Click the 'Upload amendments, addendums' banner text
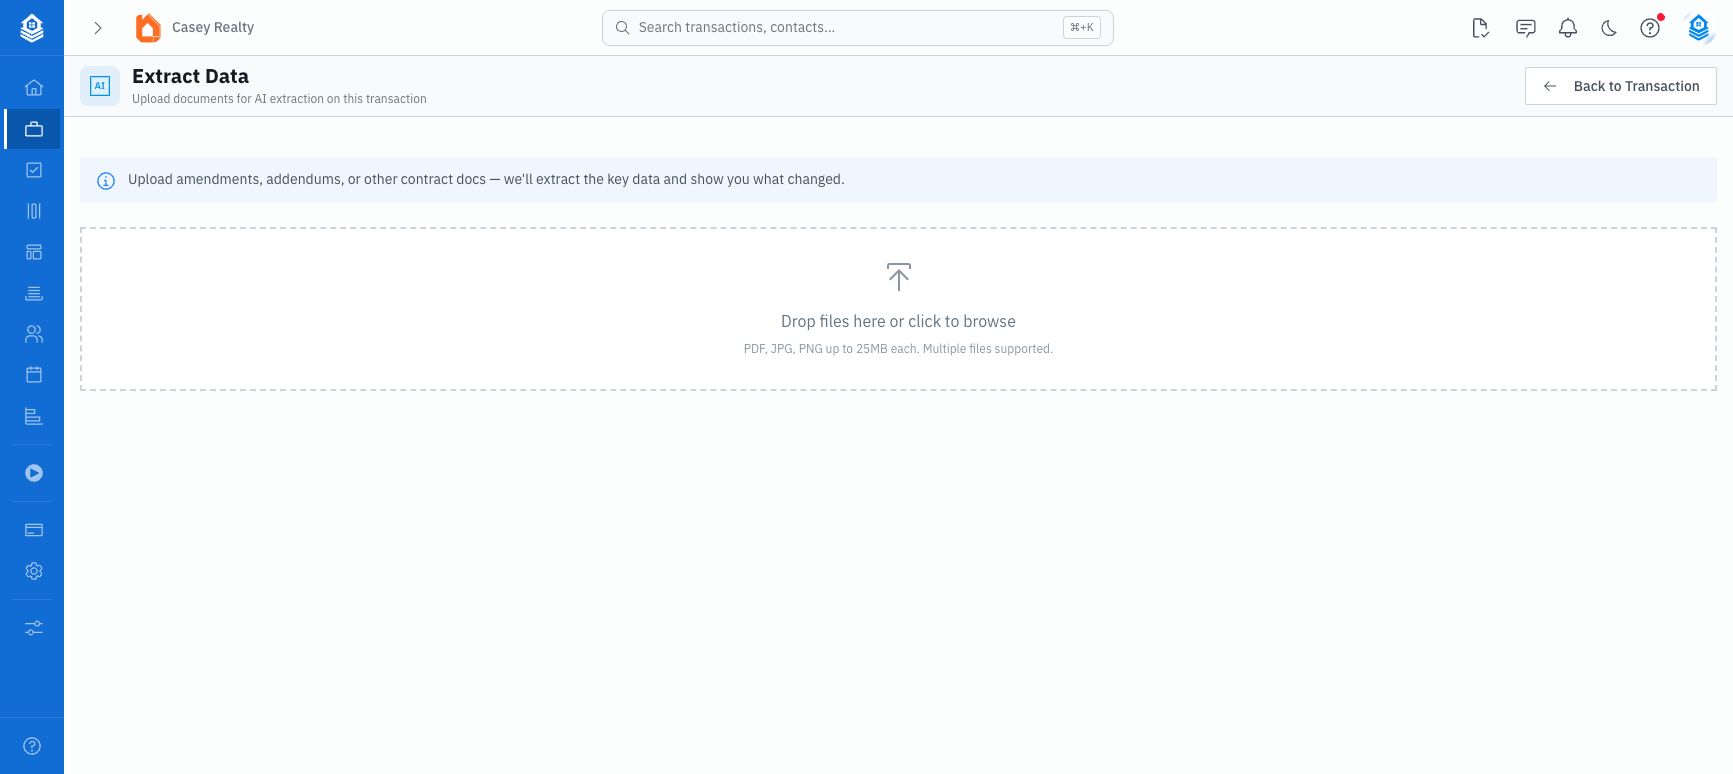This screenshot has height=774, width=1733. (486, 180)
